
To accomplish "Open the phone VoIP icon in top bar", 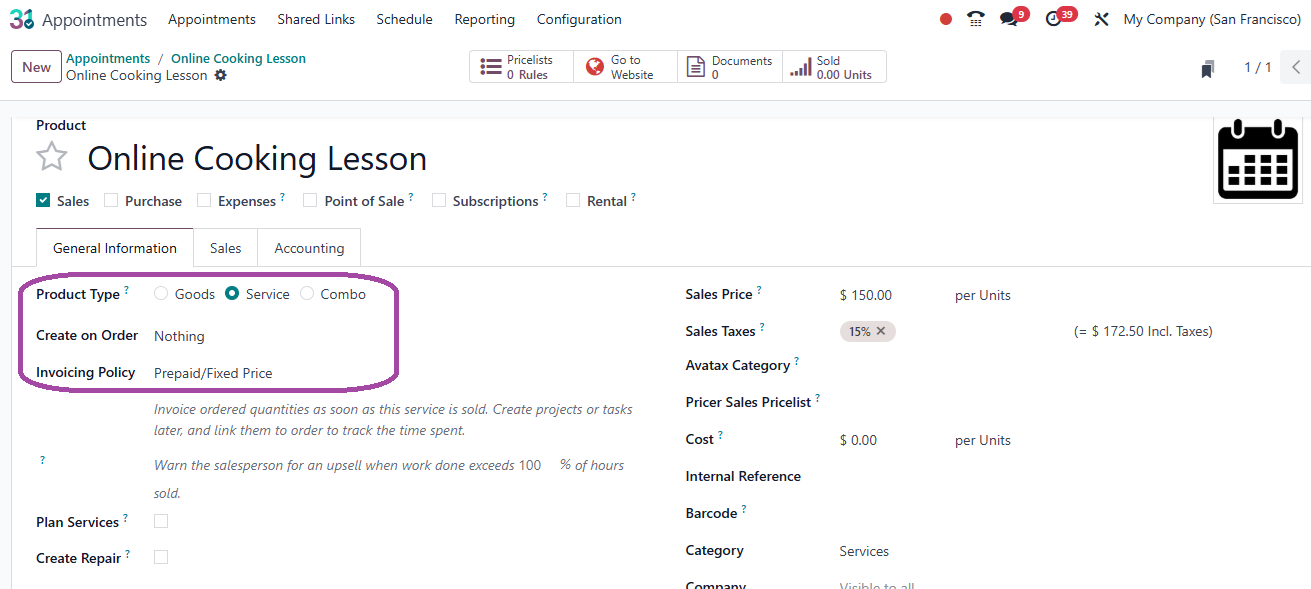I will [975, 19].
